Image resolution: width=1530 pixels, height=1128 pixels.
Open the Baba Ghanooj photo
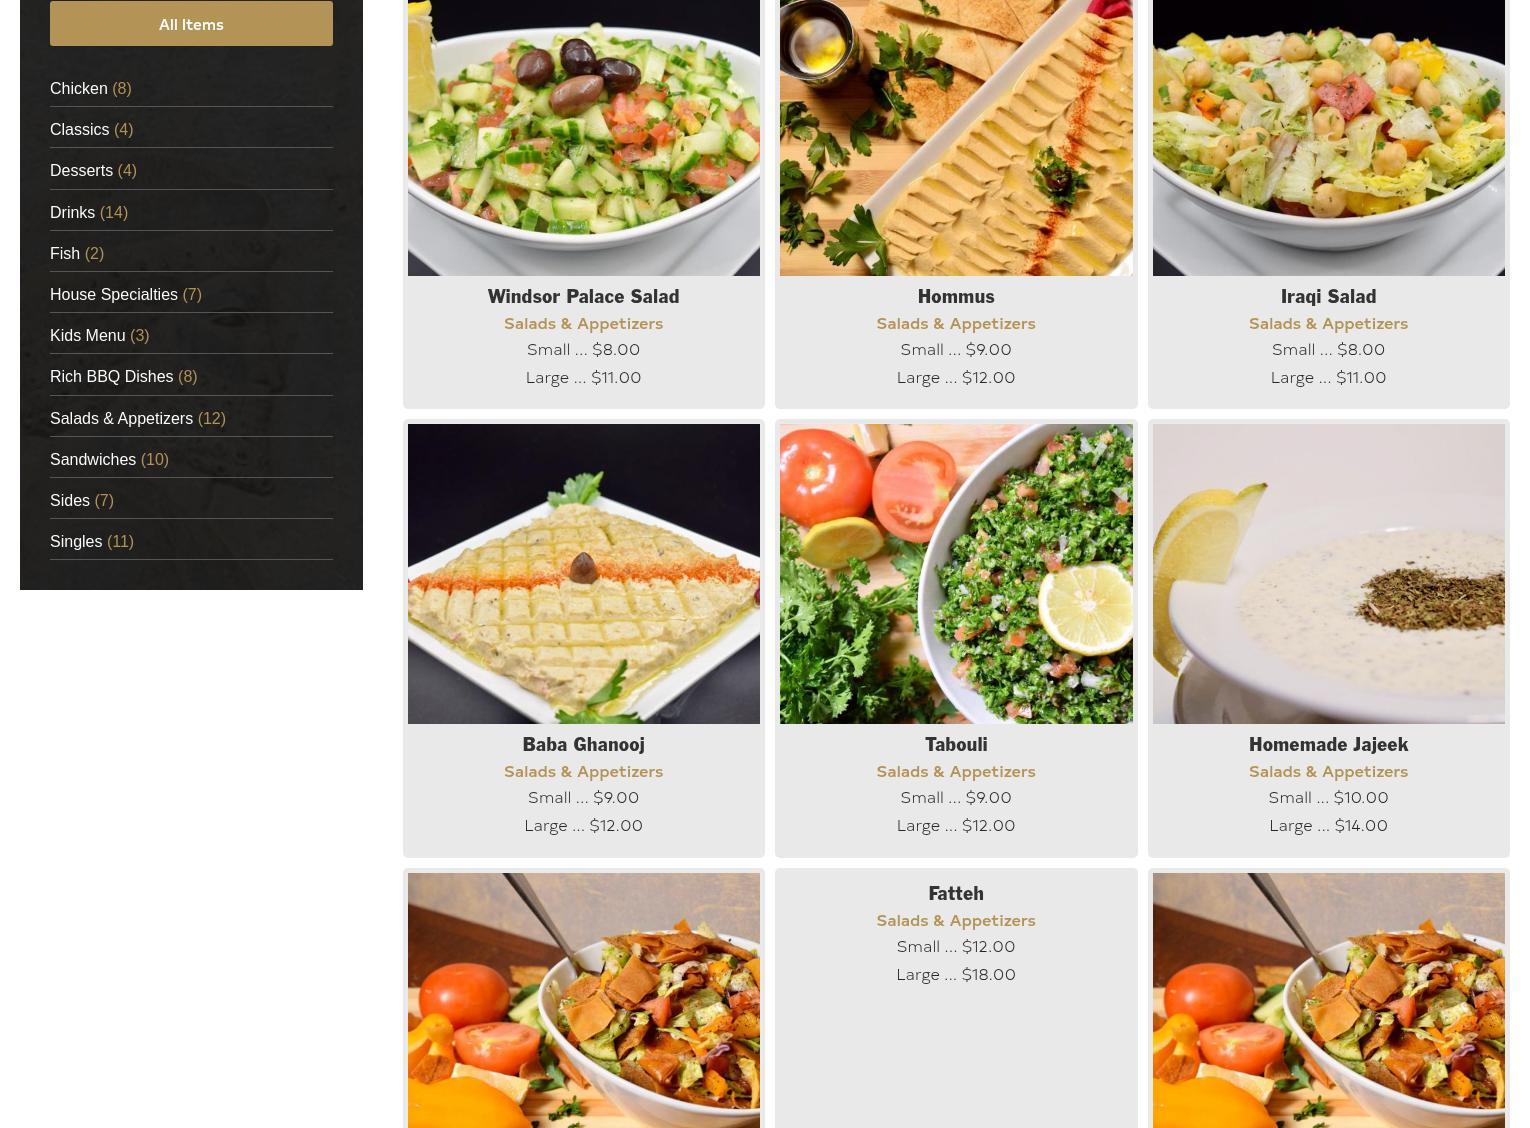tap(584, 574)
